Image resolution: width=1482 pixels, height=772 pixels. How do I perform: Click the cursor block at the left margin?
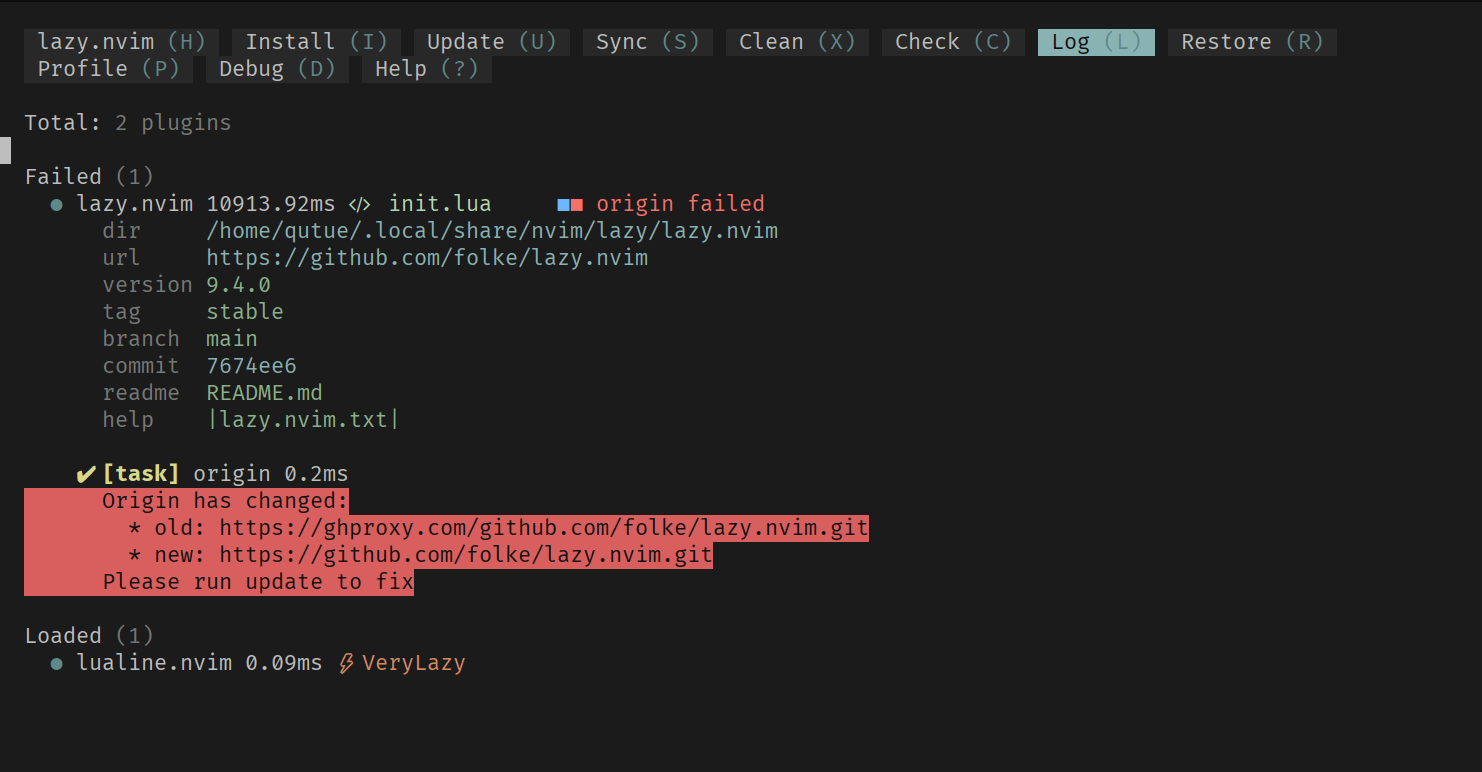(x=5, y=150)
